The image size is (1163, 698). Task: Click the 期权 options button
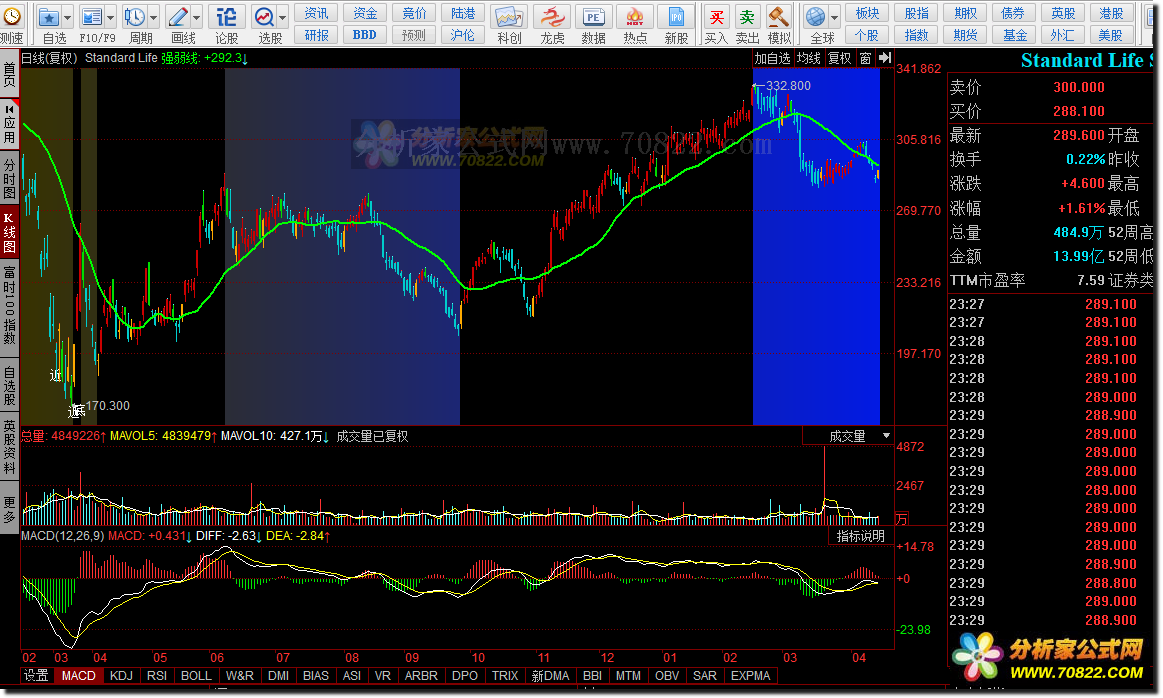point(966,13)
